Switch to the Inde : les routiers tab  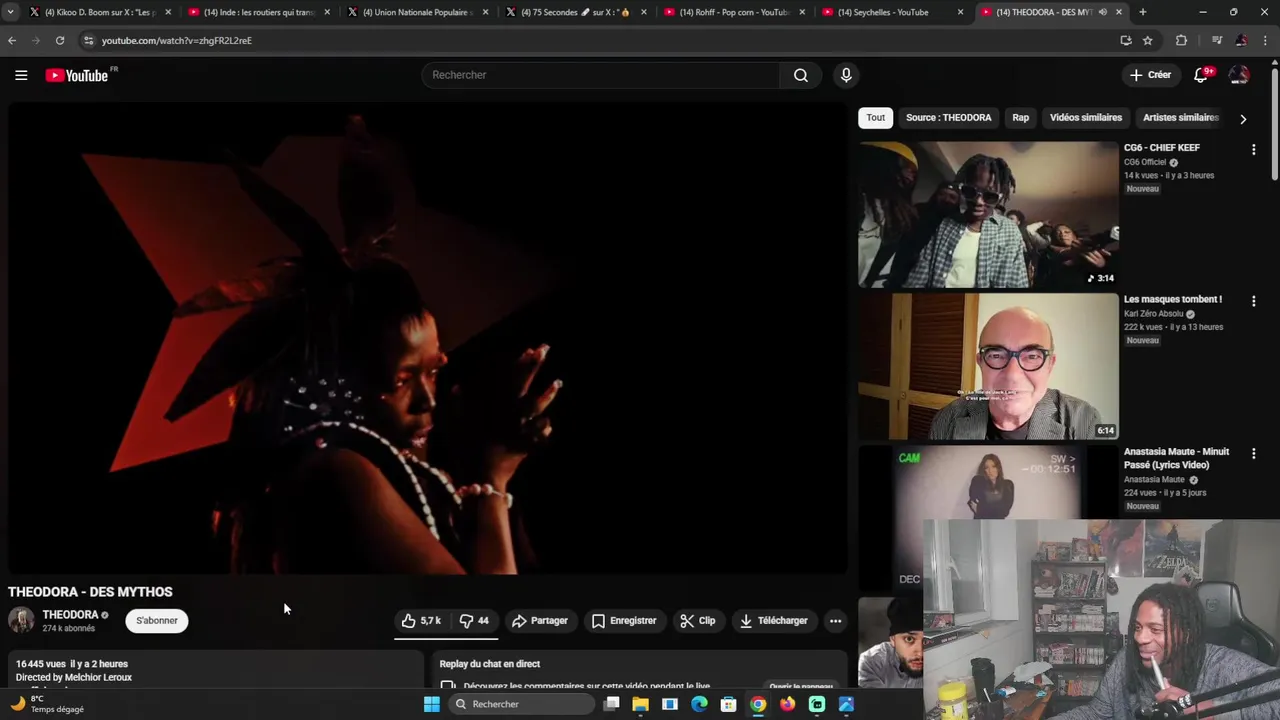[258, 12]
